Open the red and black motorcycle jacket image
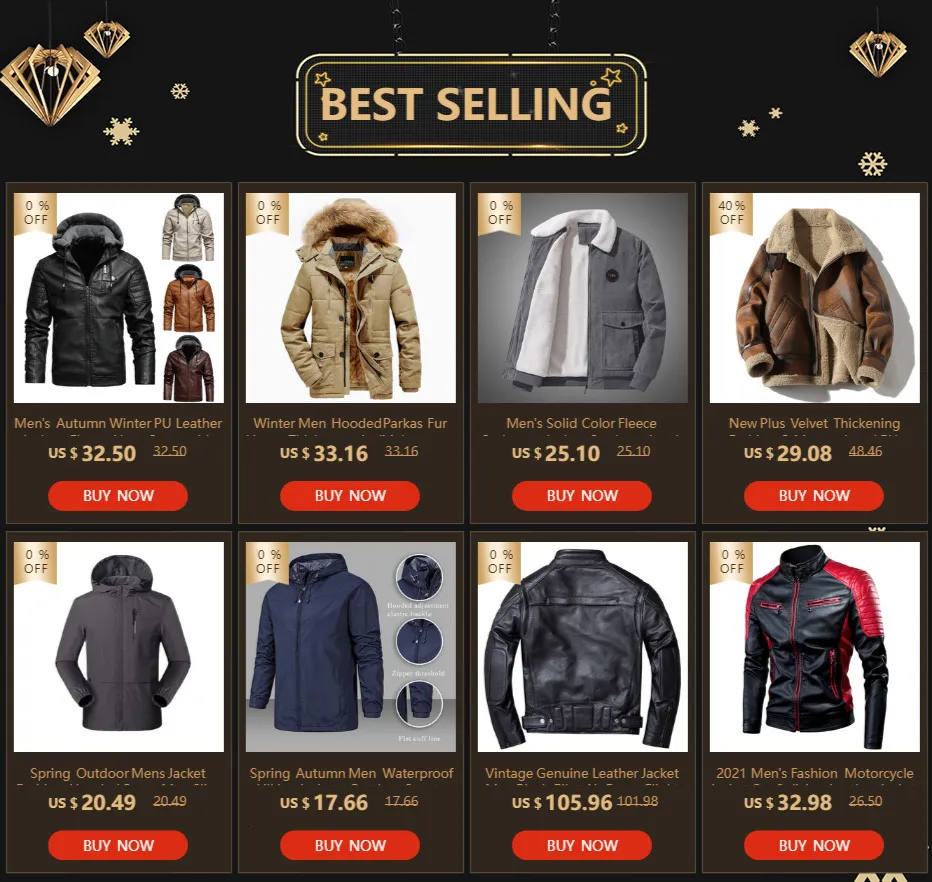 (x=814, y=647)
